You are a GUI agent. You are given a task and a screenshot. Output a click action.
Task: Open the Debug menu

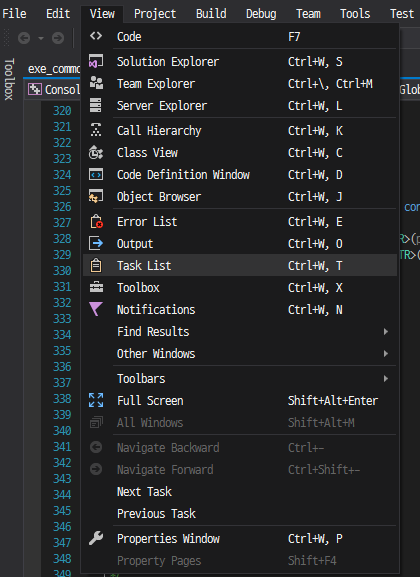261,14
